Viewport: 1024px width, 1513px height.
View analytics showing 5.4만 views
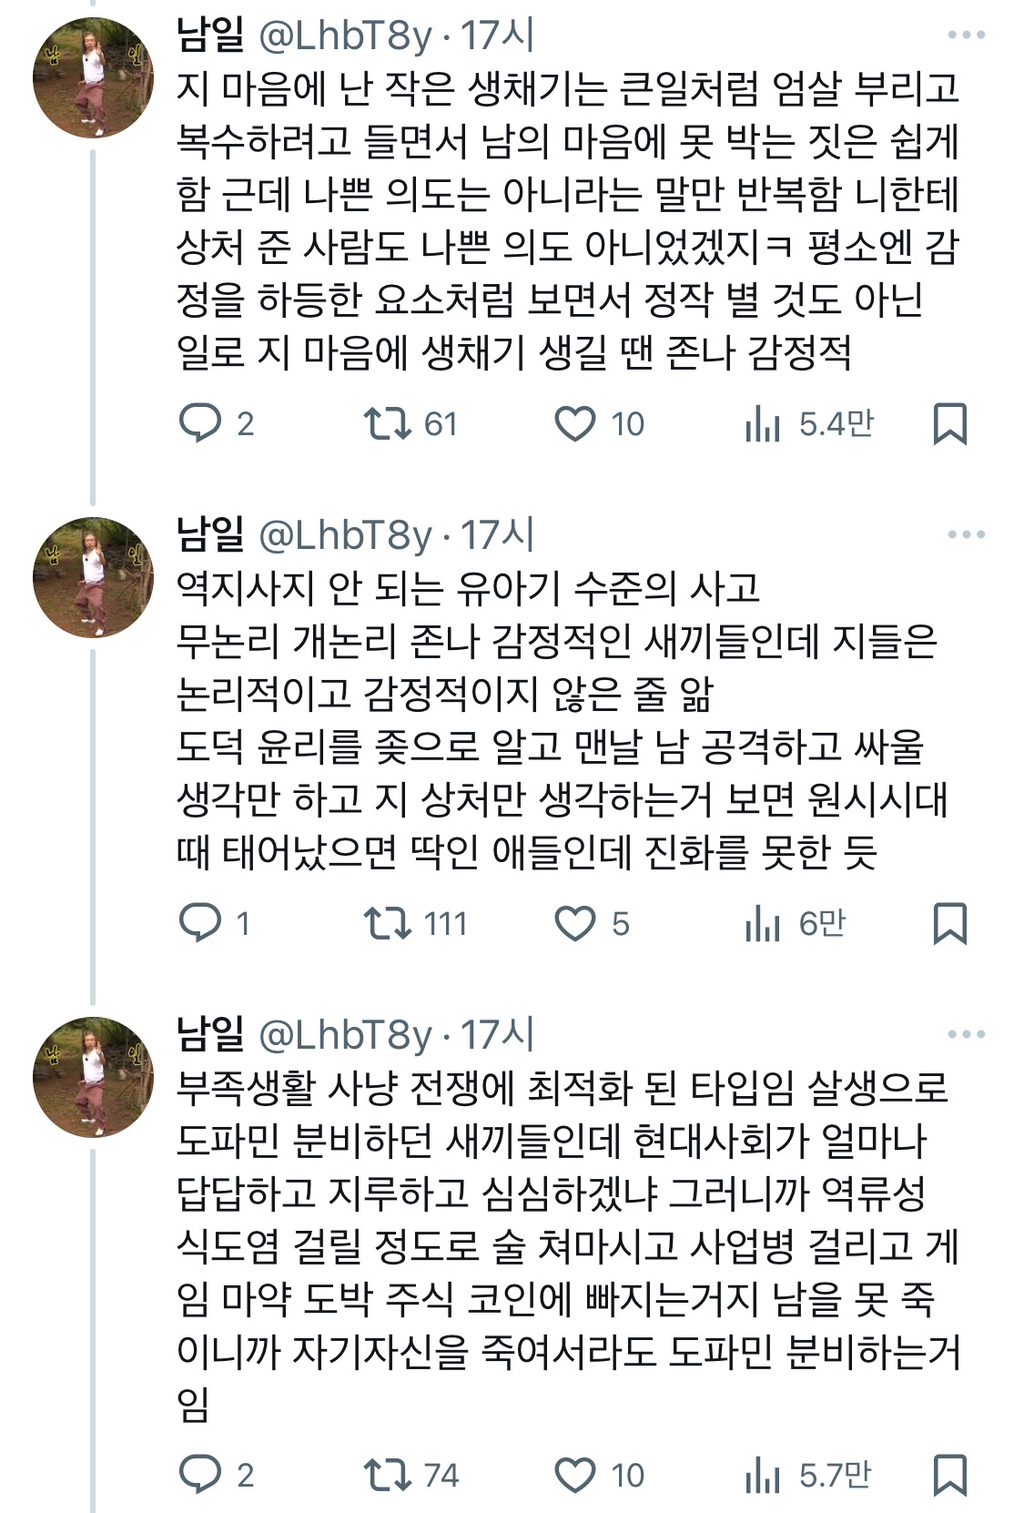click(x=762, y=424)
